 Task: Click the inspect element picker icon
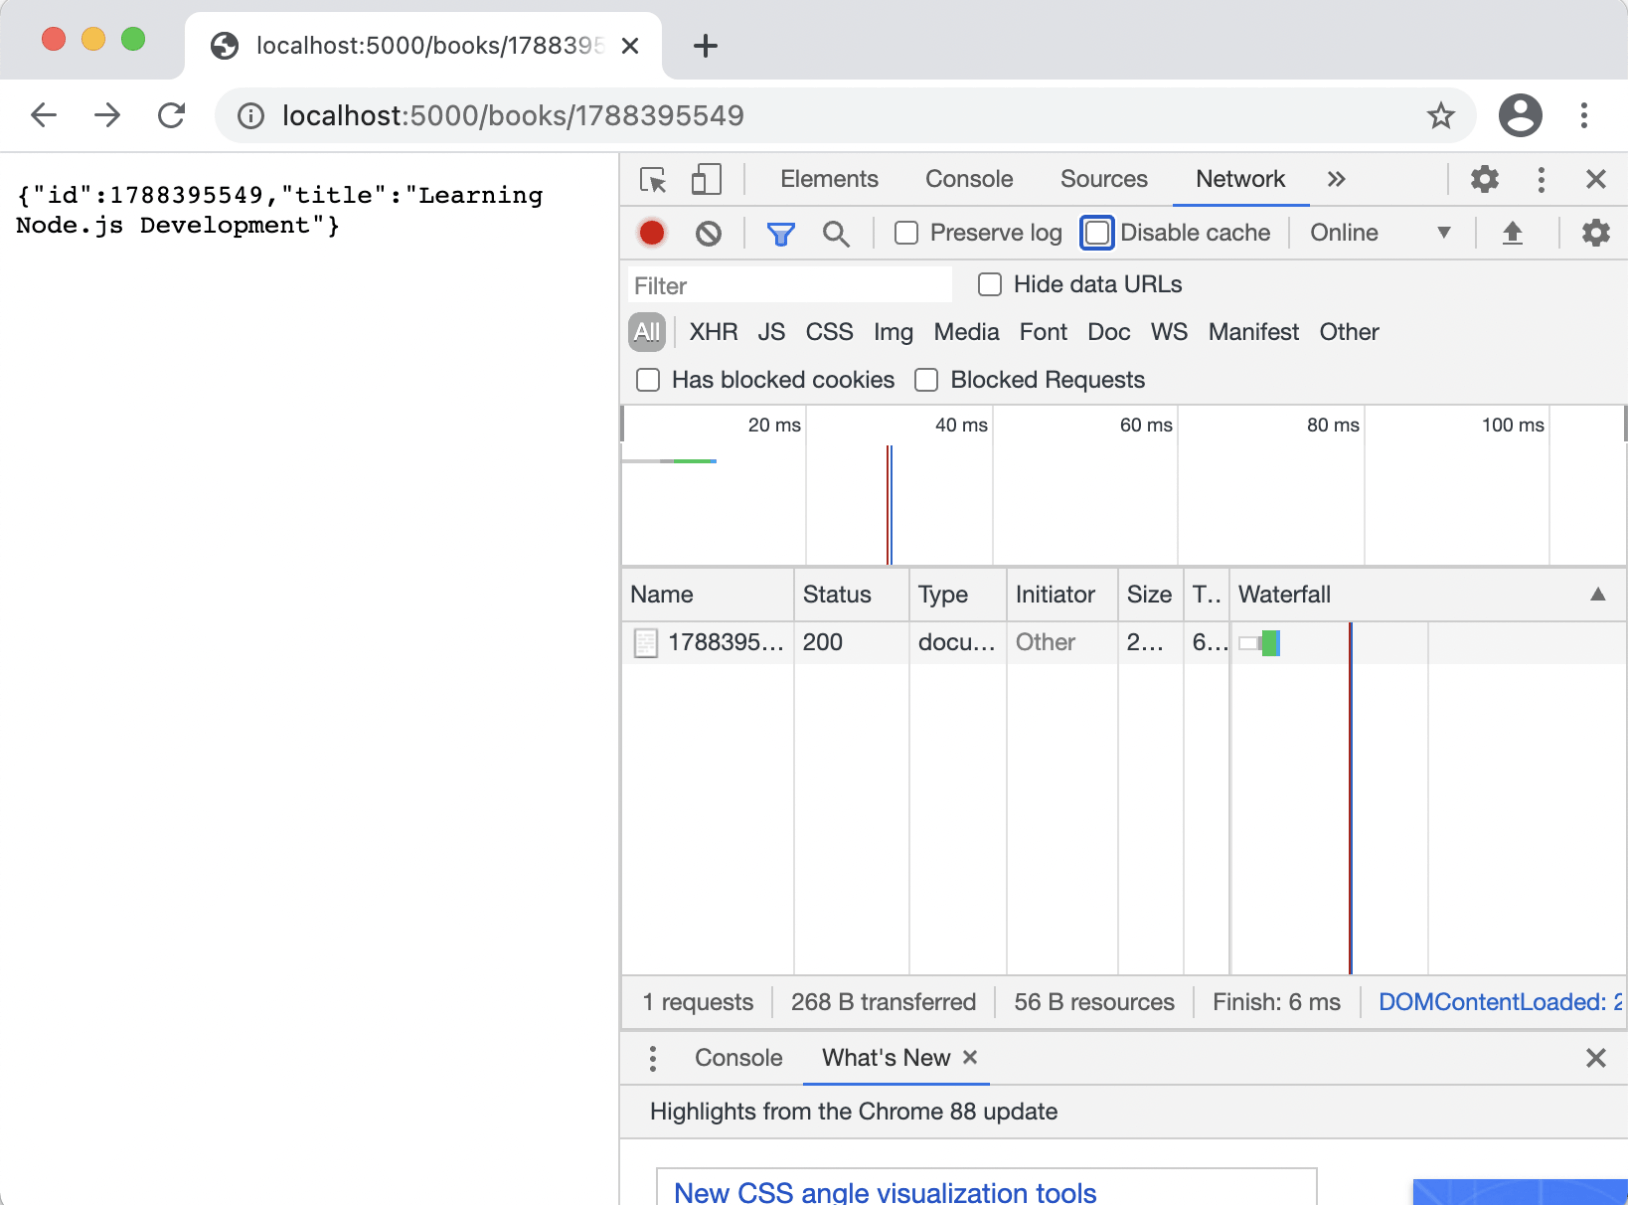click(x=653, y=180)
